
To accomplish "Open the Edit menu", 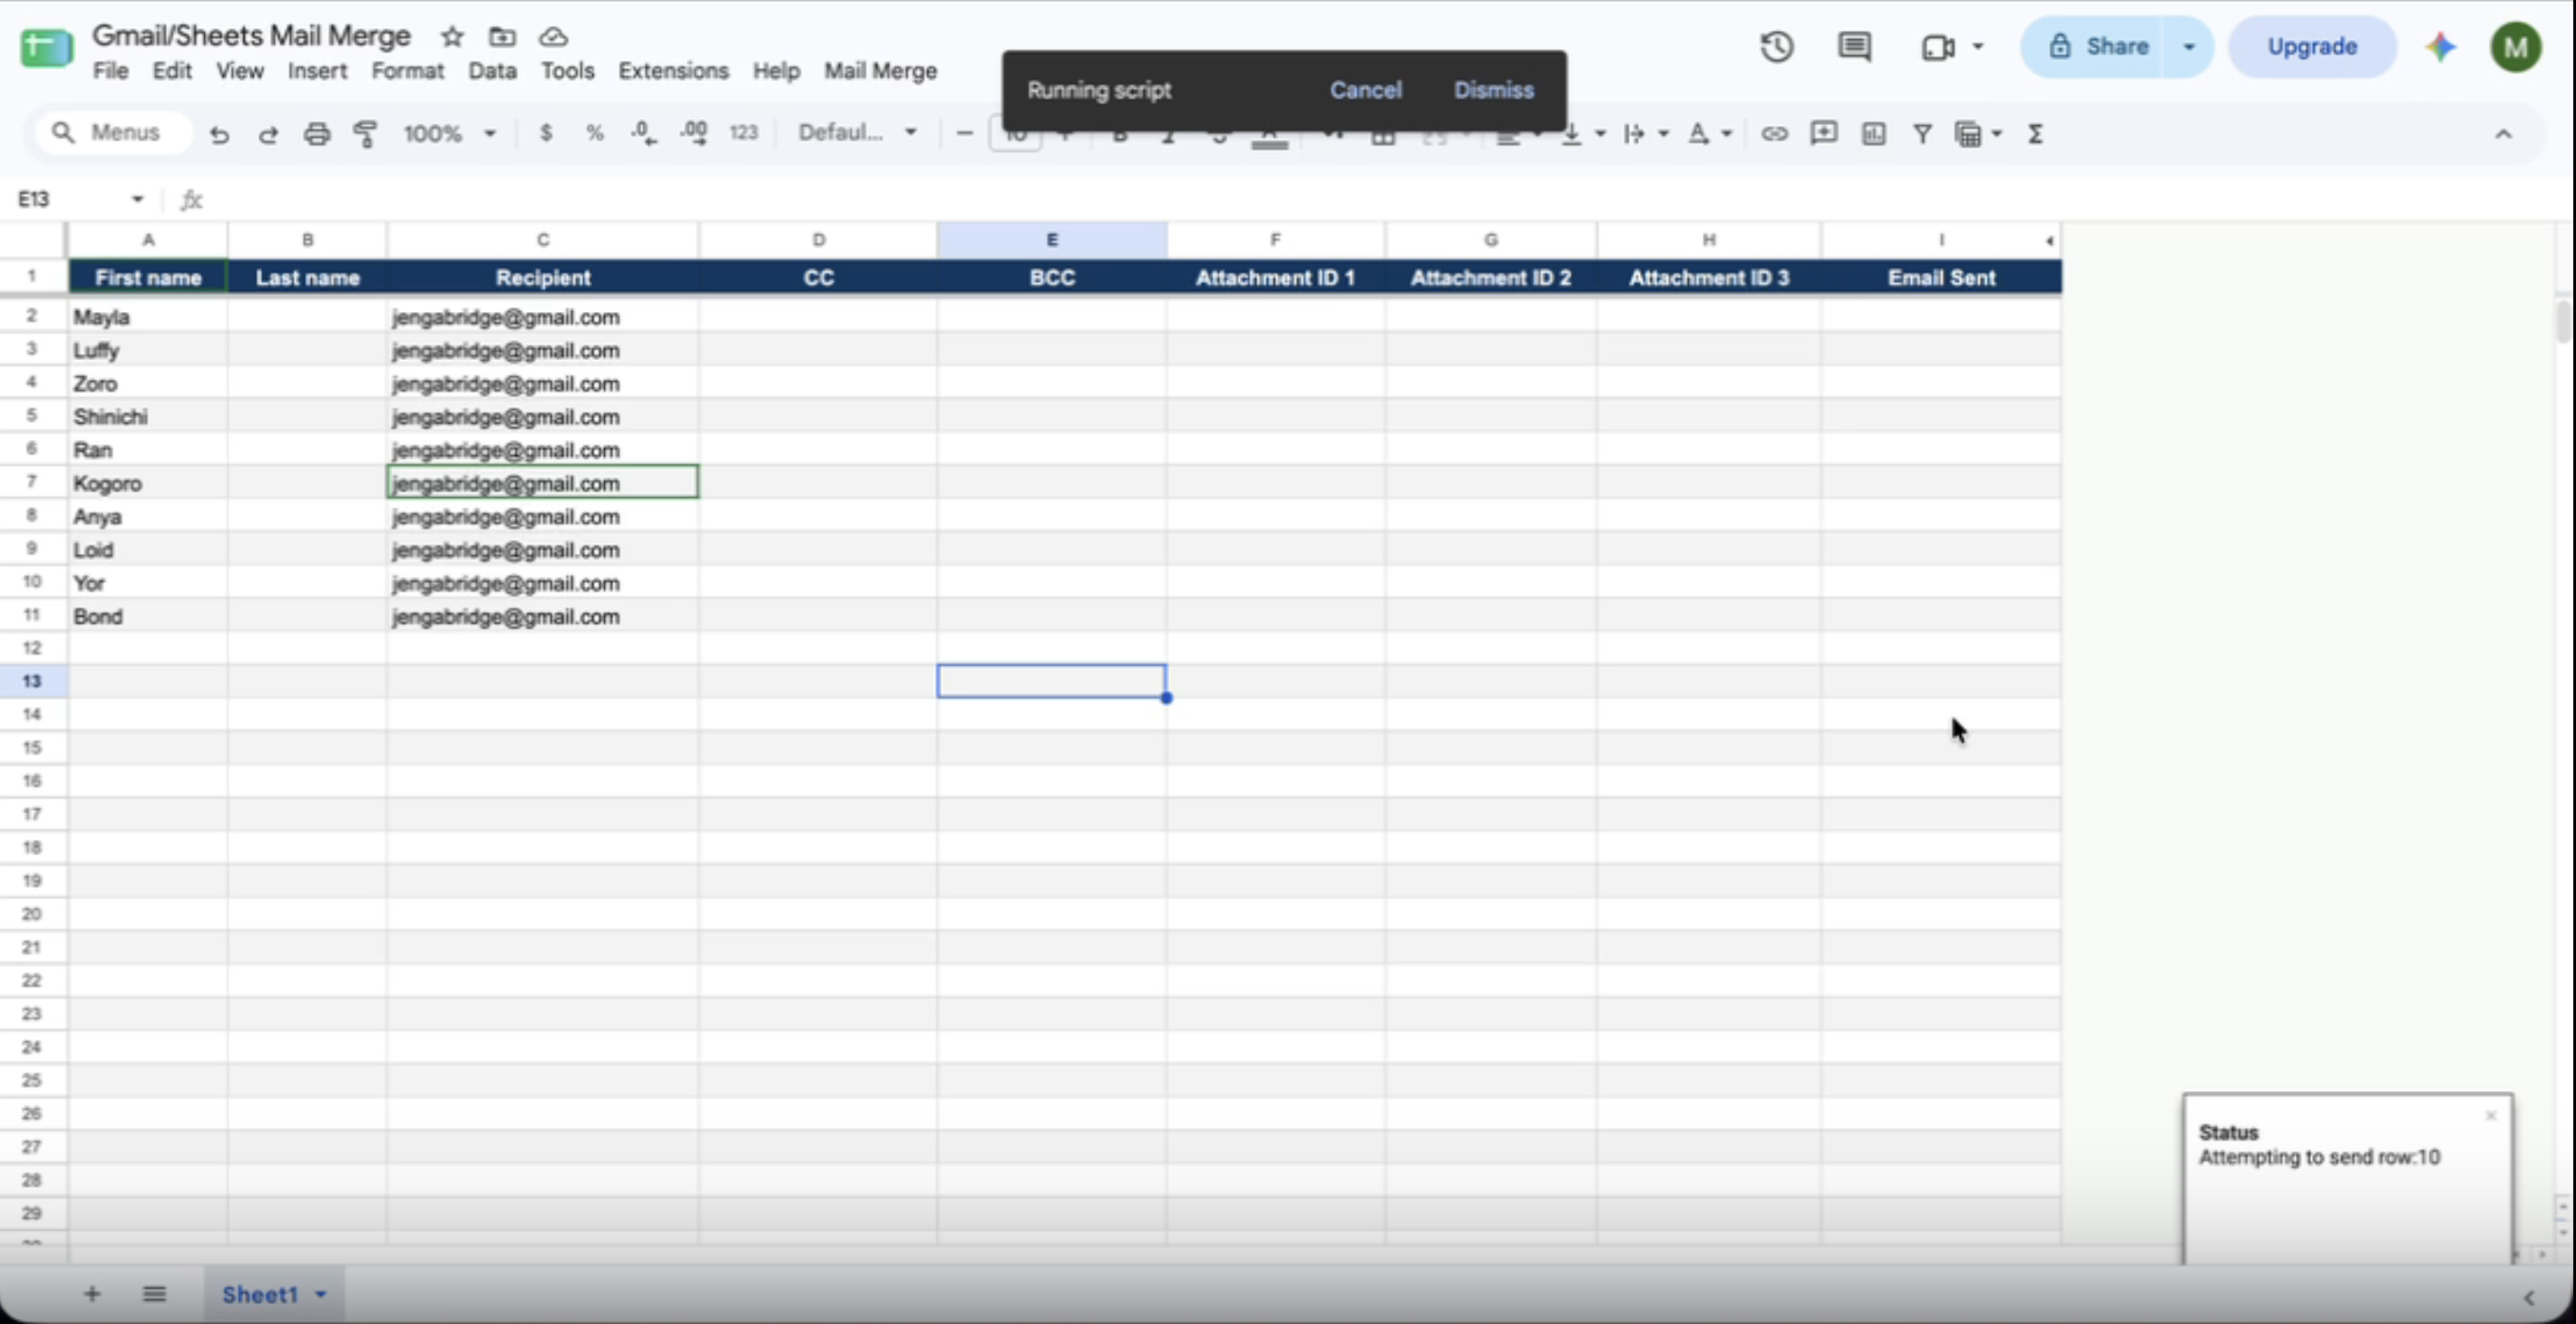I will coord(172,71).
